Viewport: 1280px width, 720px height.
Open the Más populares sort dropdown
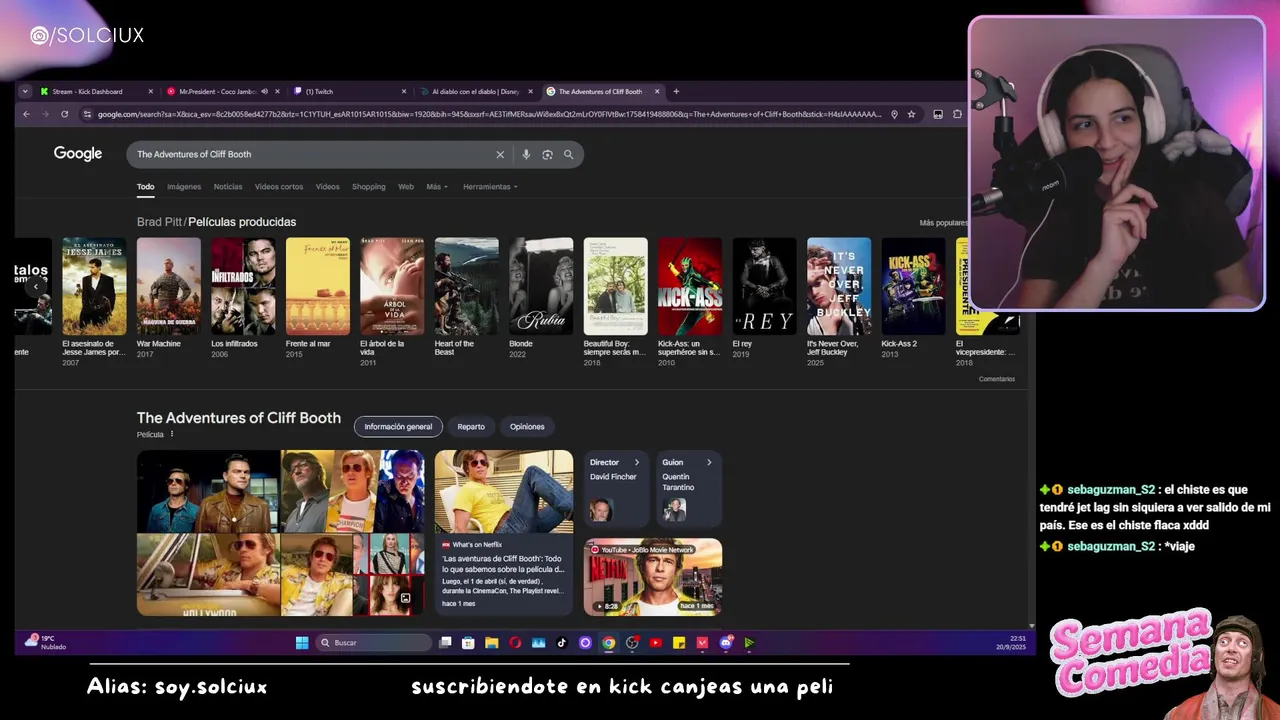pos(943,223)
